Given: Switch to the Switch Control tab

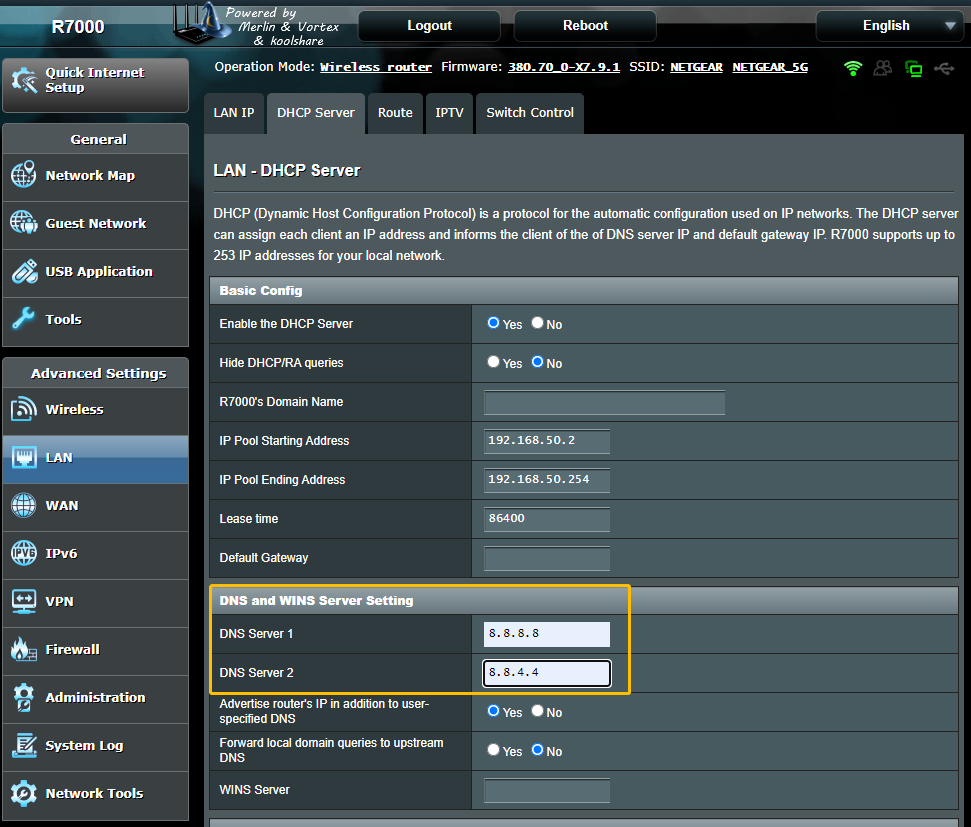Looking at the screenshot, I should point(530,113).
